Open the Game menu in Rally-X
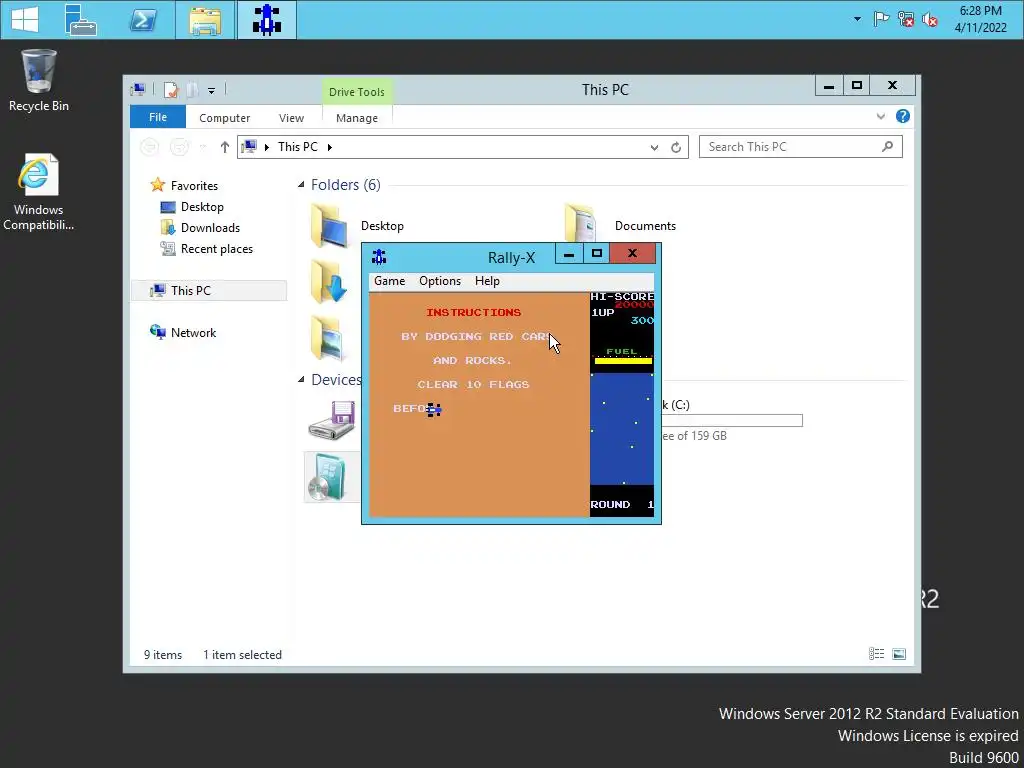The height and width of the screenshot is (768, 1024). pos(389,281)
